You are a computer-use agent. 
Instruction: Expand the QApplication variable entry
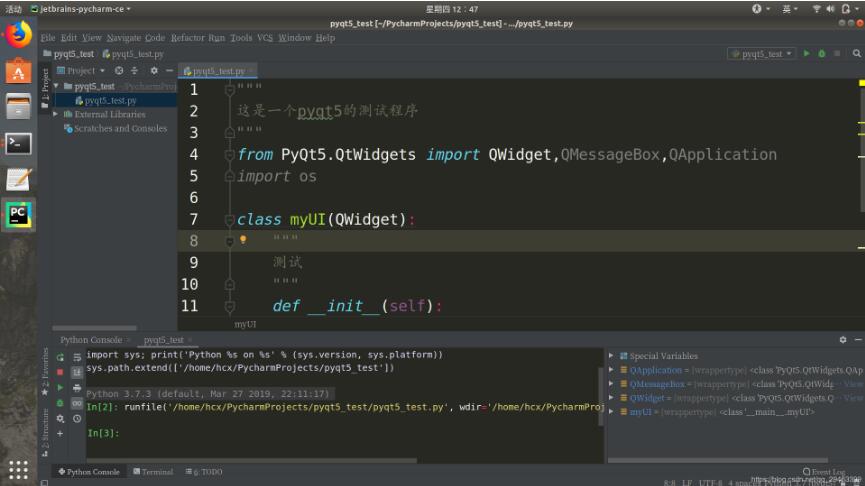pos(612,370)
